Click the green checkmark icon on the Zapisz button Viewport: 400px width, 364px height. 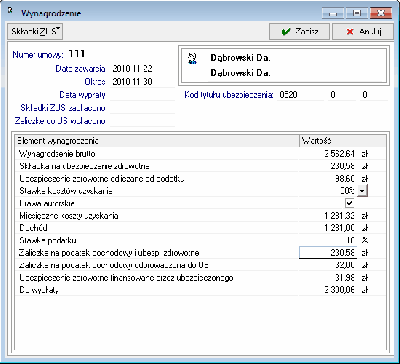286,32
